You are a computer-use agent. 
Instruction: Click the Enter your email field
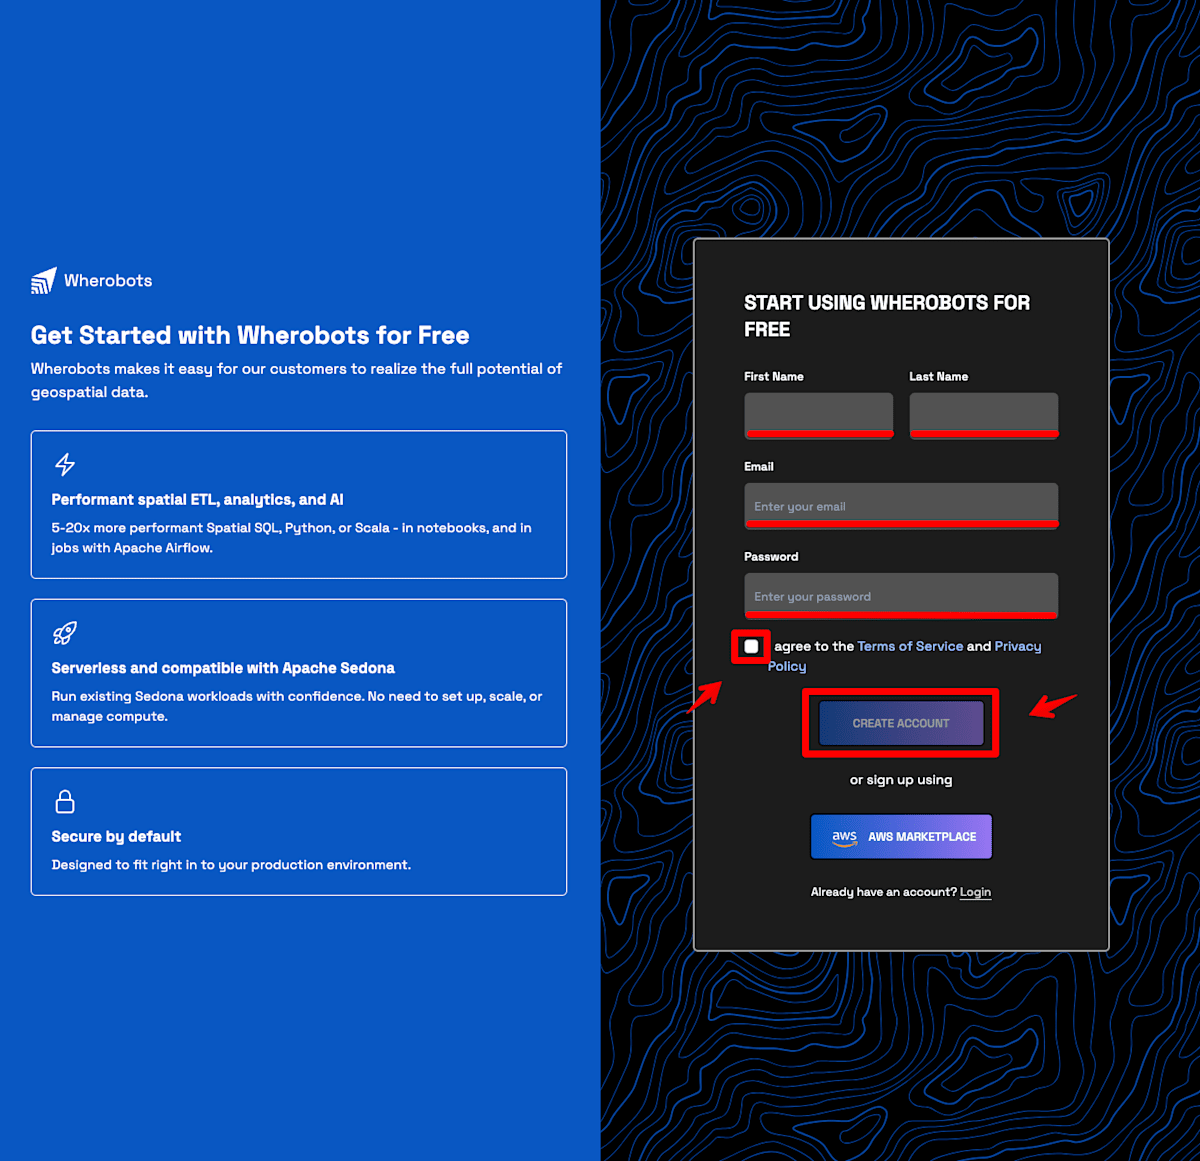[901, 506]
